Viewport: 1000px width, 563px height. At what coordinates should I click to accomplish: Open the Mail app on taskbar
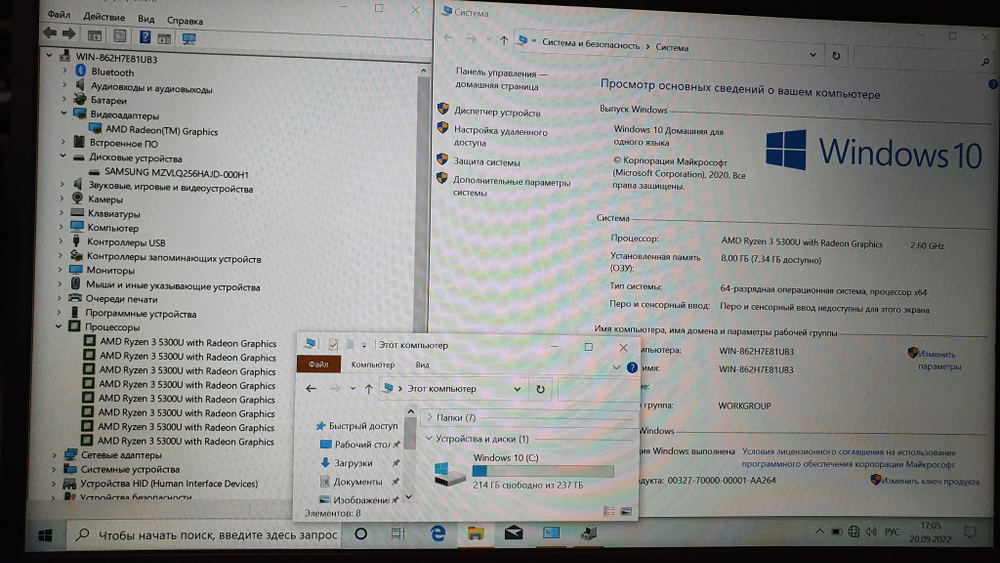pos(513,533)
